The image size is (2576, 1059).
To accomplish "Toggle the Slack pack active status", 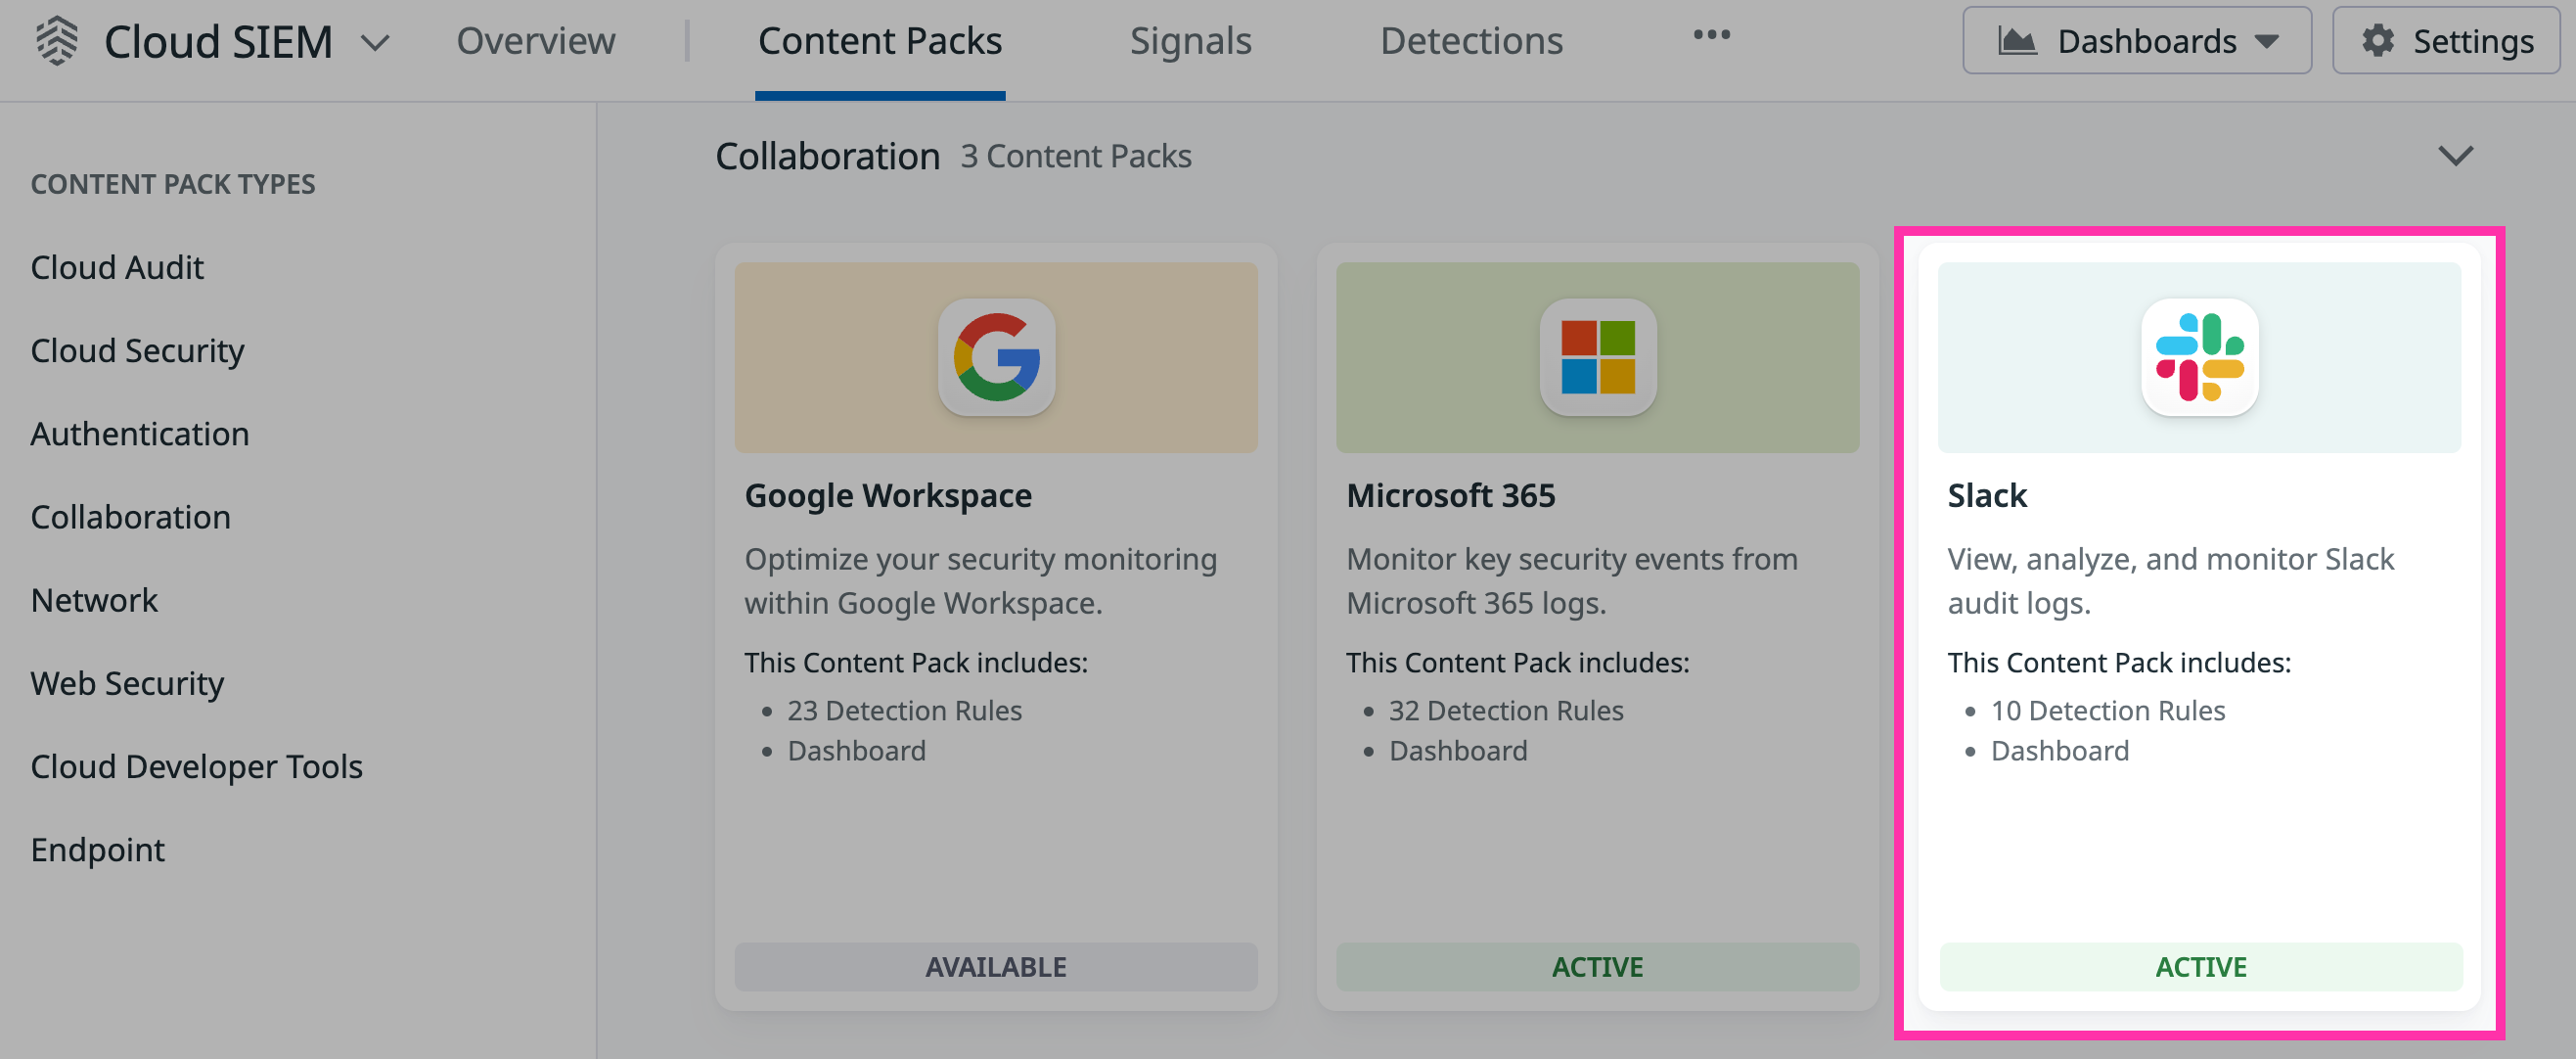I will click(2199, 966).
